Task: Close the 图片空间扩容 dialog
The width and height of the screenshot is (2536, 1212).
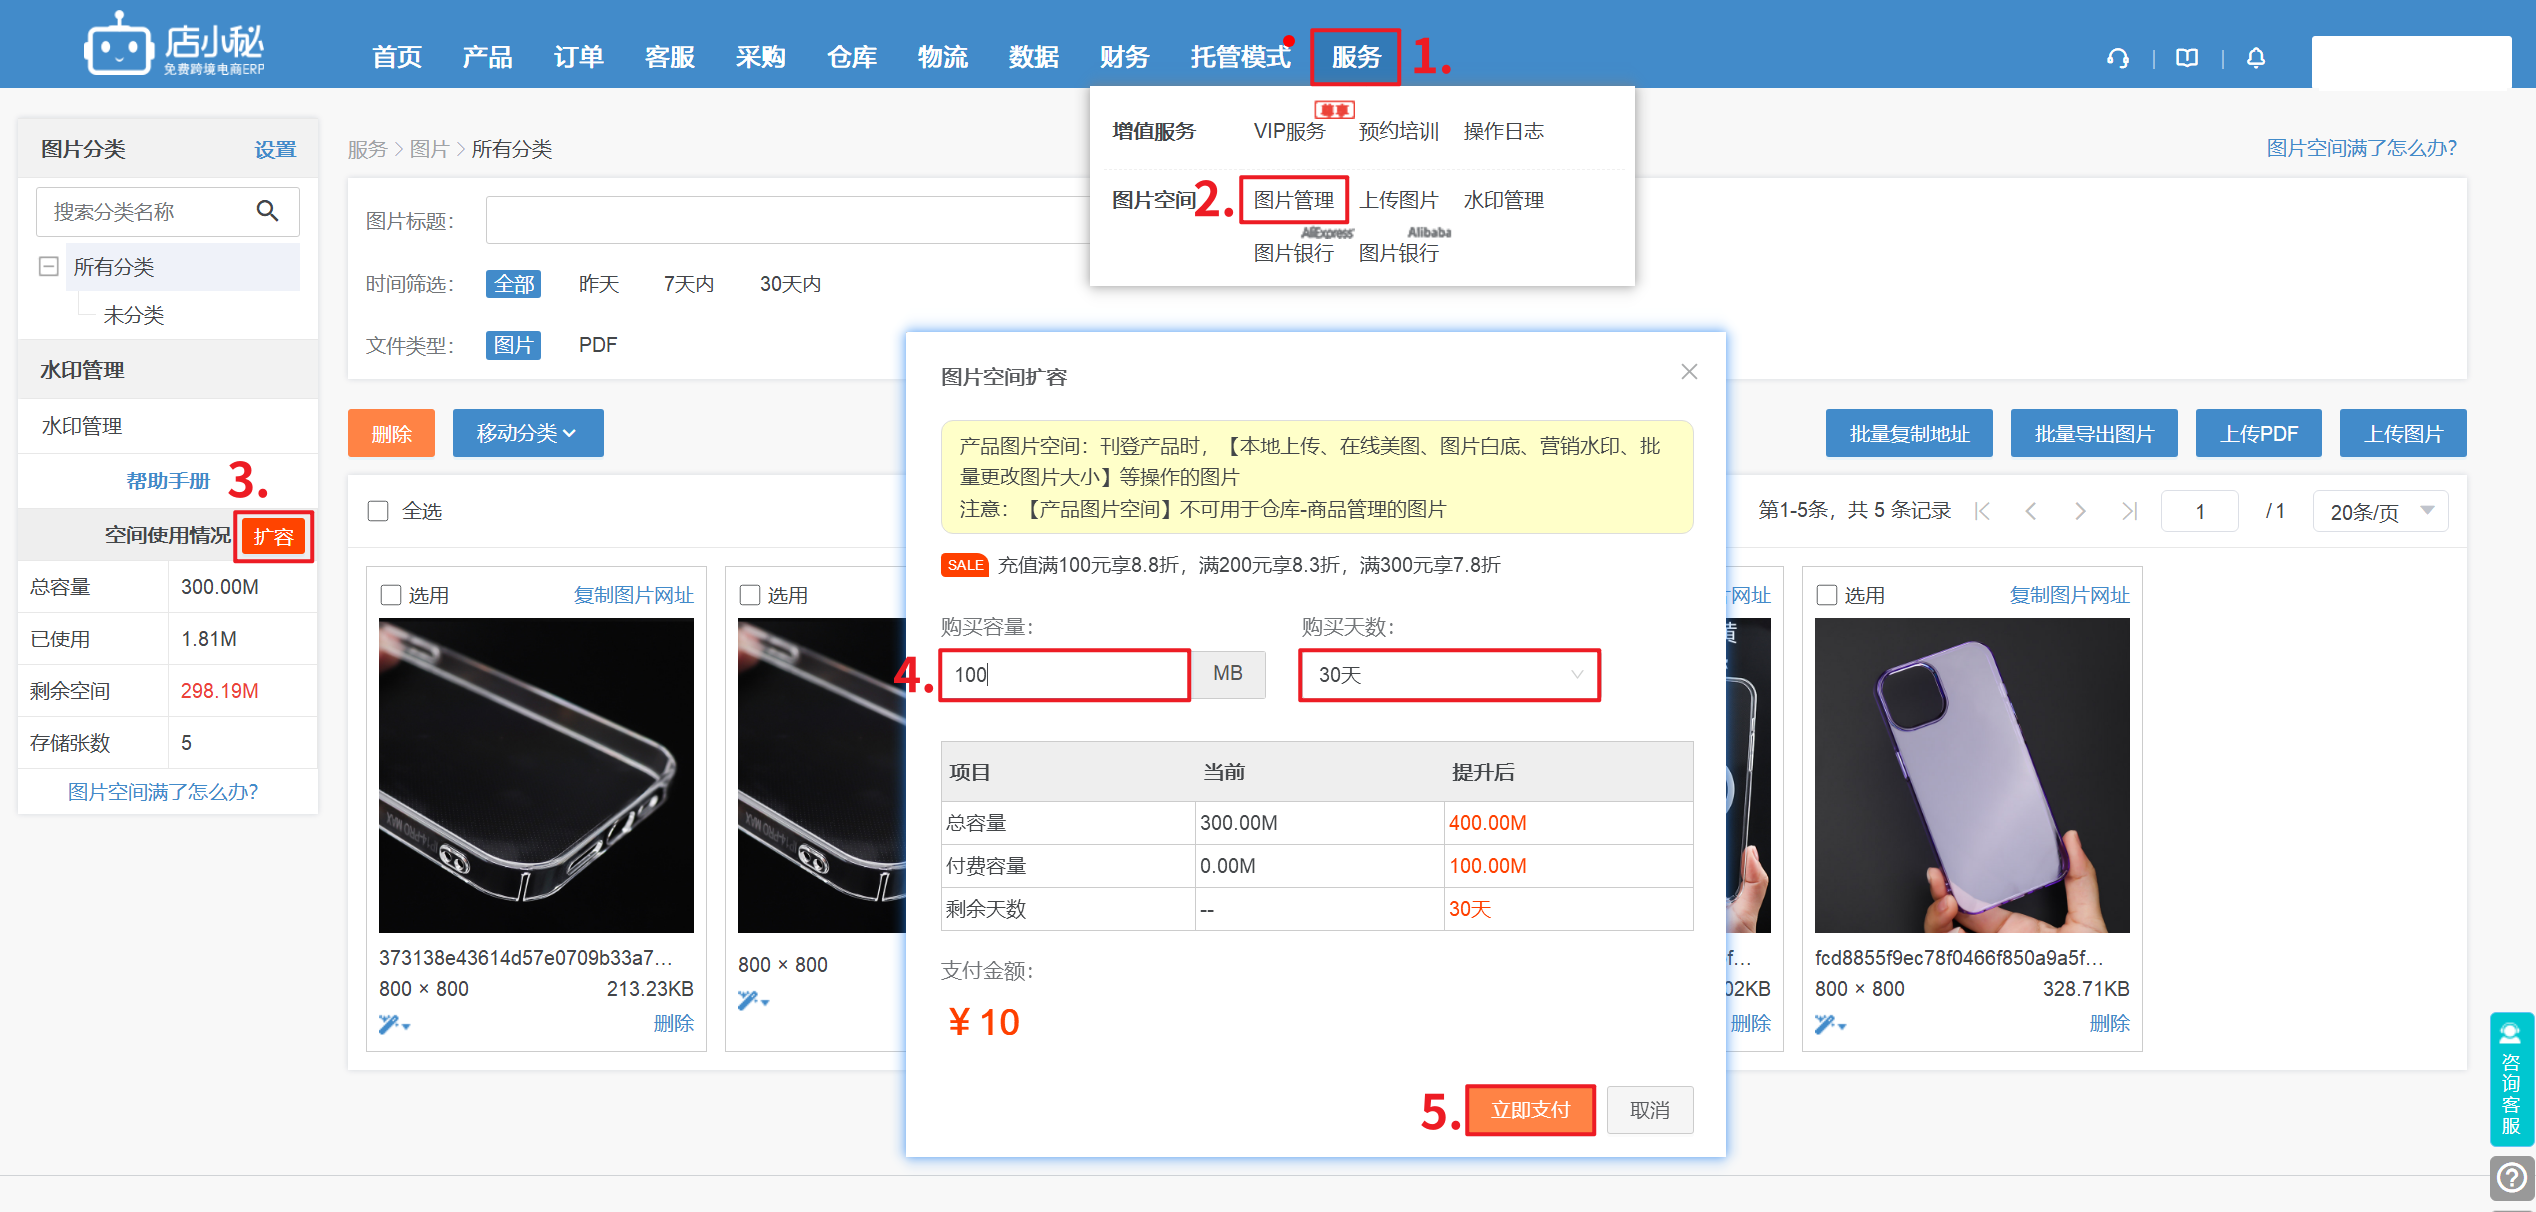Action: 1689,372
